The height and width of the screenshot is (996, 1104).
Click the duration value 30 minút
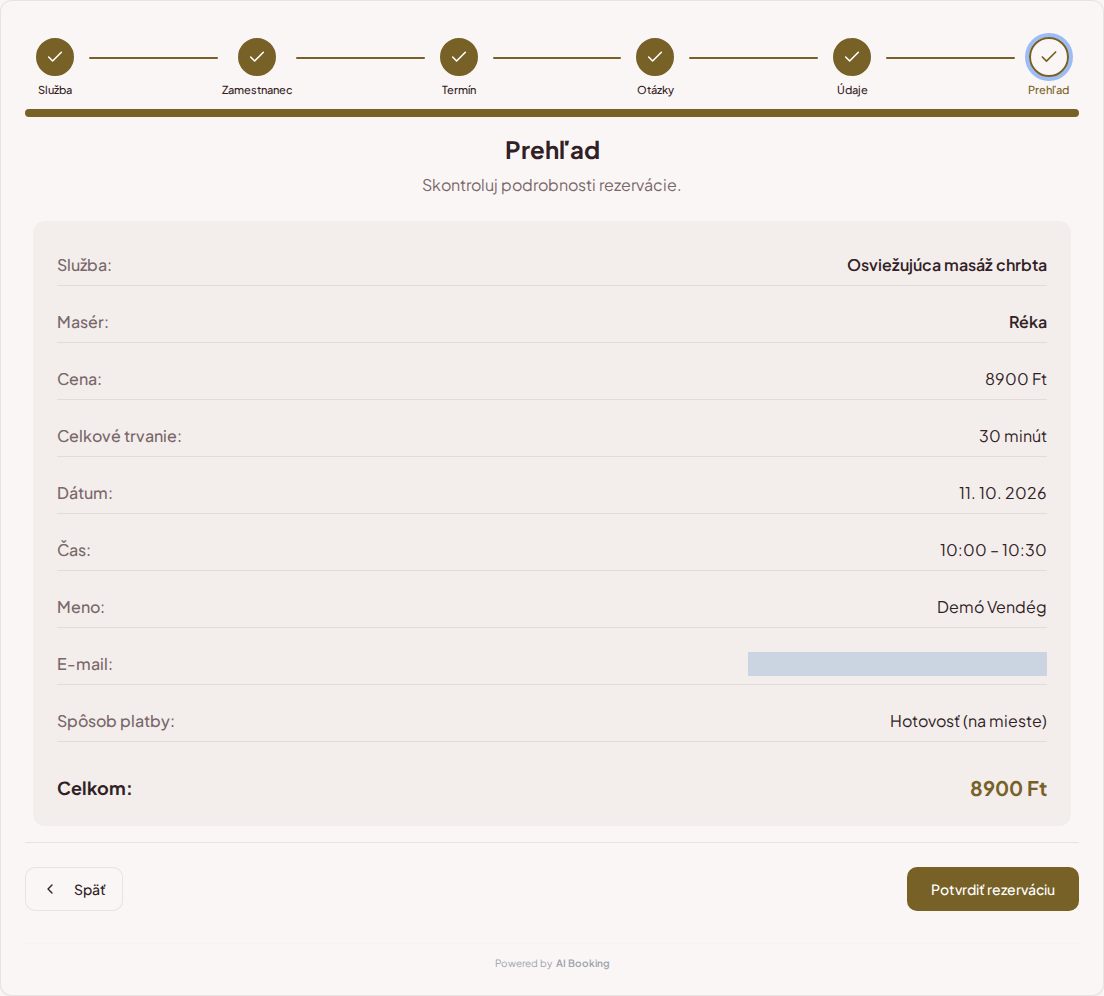tap(1012, 436)
